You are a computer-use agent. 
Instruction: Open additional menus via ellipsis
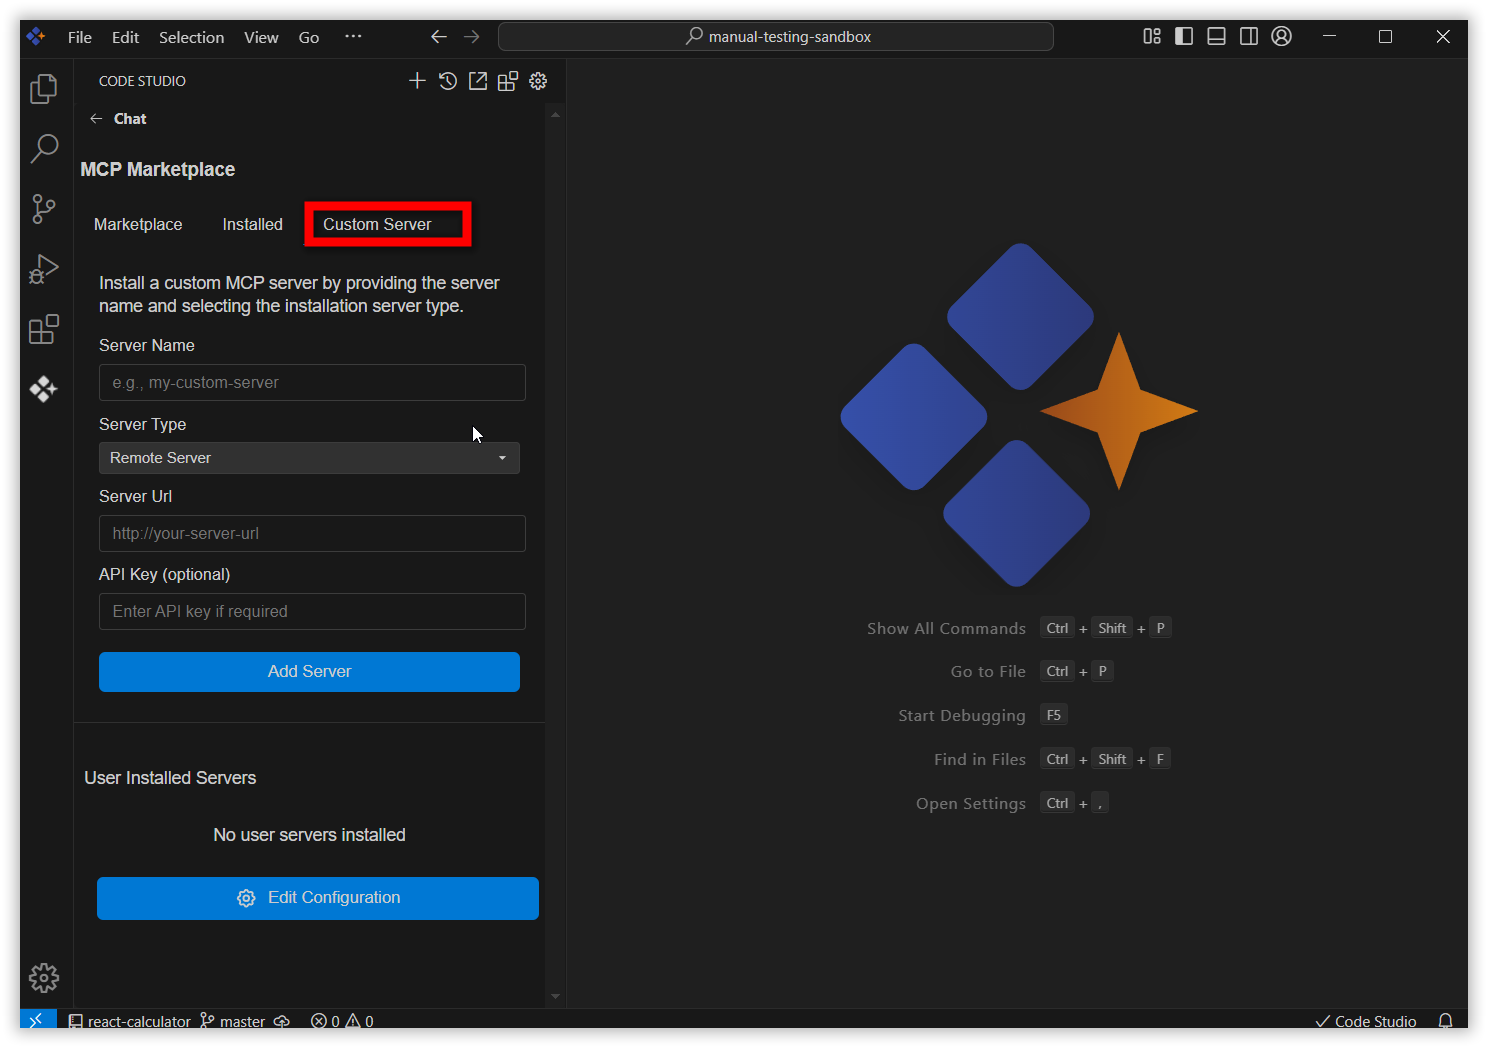point(353,37)
